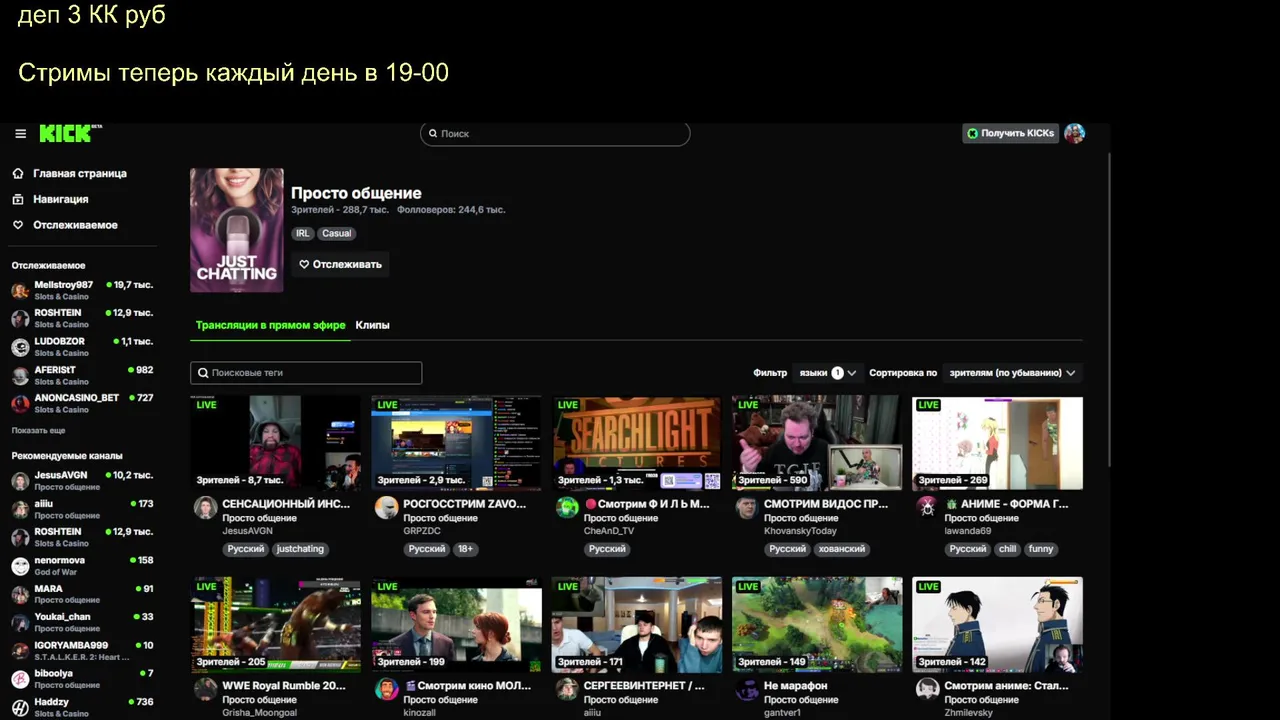Open biboolya channel avatar
The height and width of the screenshot is (720, 1280).
click(20, 679)
